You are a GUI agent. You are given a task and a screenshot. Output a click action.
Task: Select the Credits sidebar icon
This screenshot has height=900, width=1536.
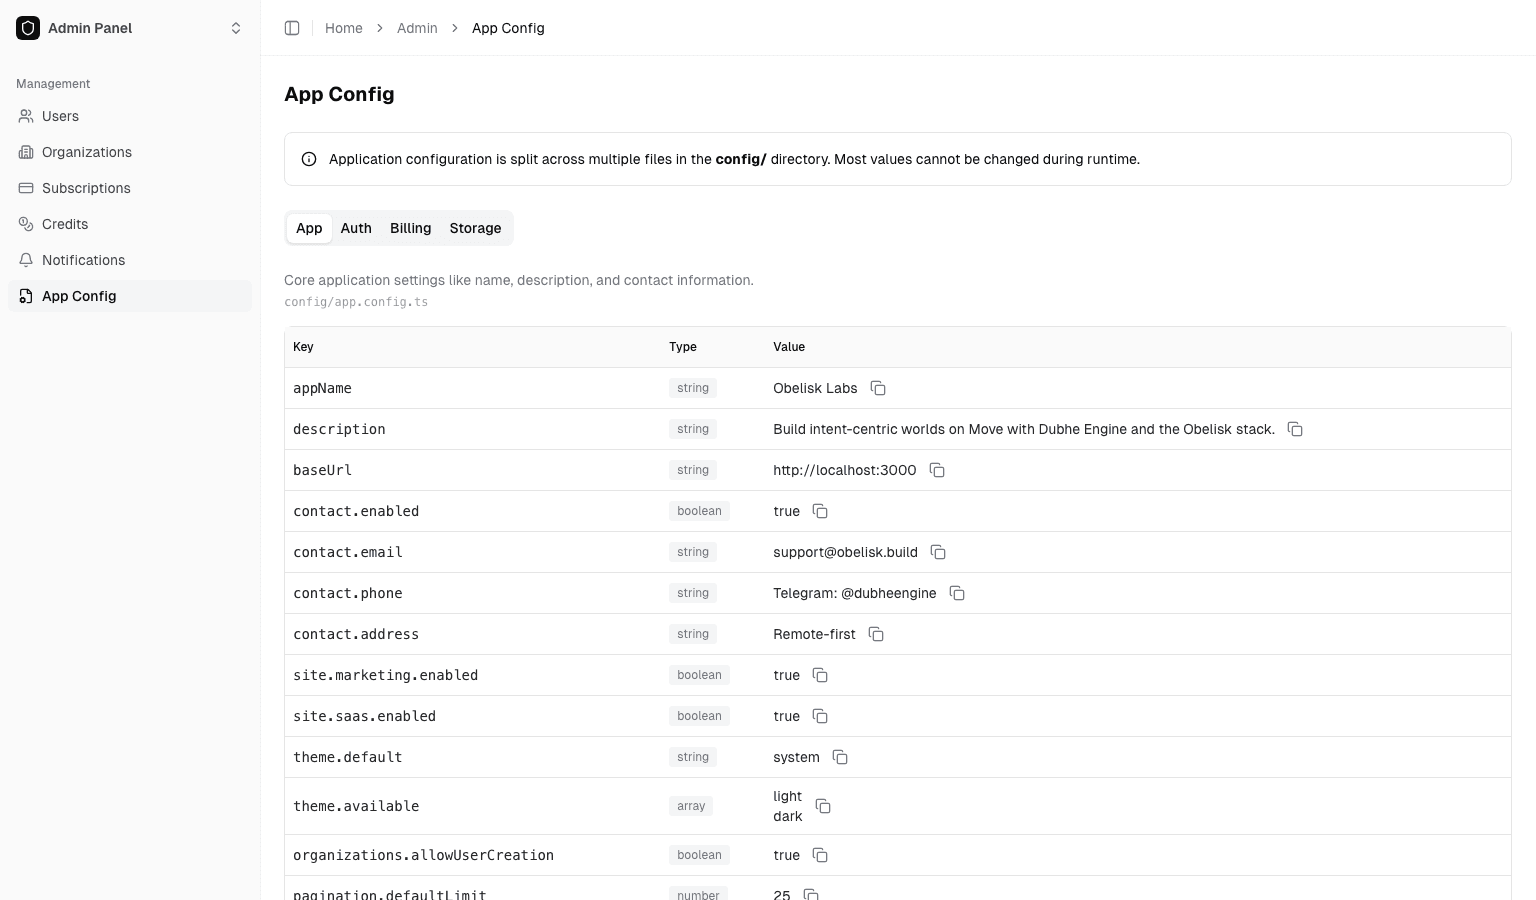pyautogui.click(x=27, y=224)
